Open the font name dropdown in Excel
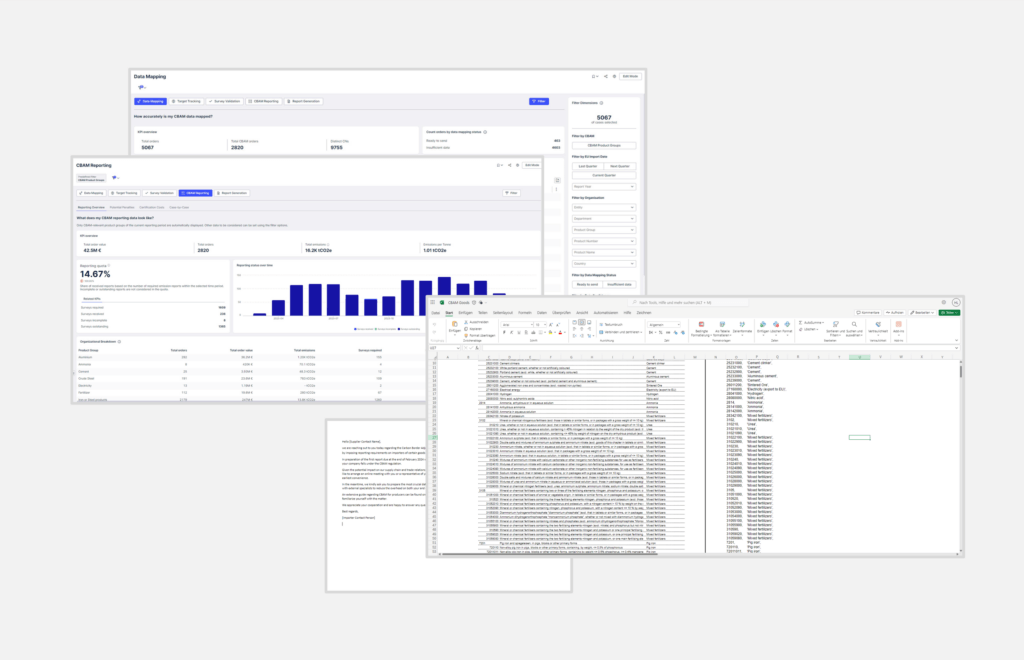1024x660 pixels. click(517, 324)
